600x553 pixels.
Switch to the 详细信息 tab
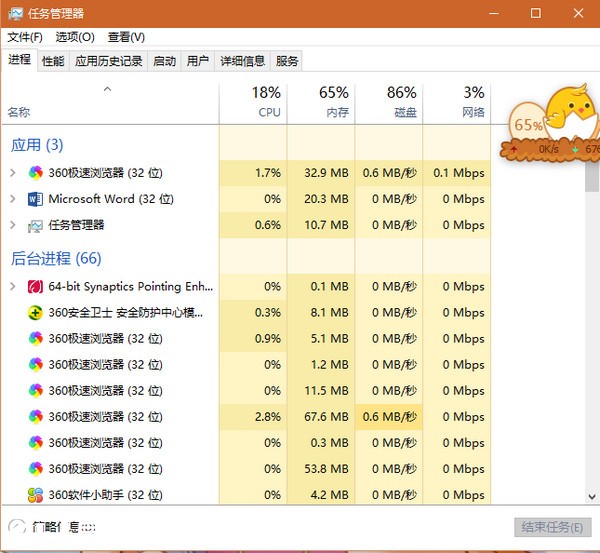click(x=242, y=61)
